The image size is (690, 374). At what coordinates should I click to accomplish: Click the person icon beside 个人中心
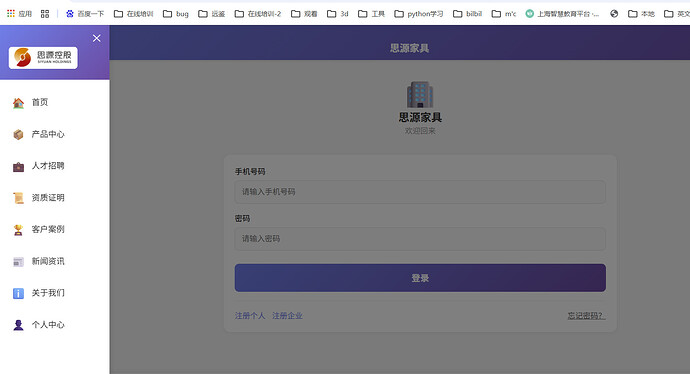[18, 325]
